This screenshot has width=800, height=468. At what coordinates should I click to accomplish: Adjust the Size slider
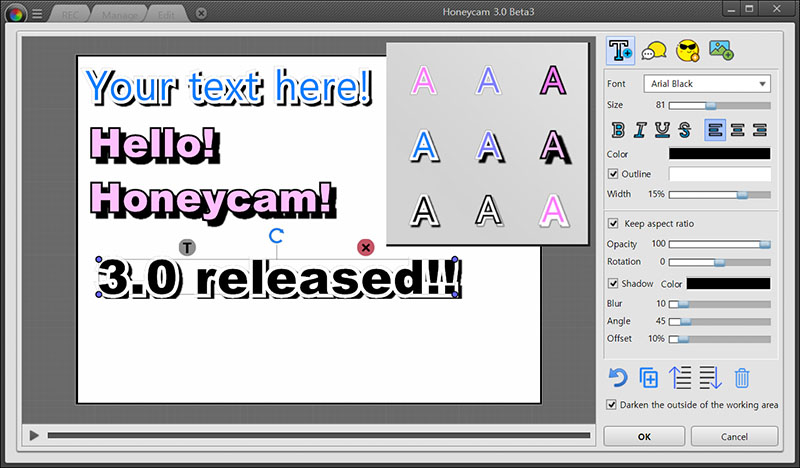[720, 106]
